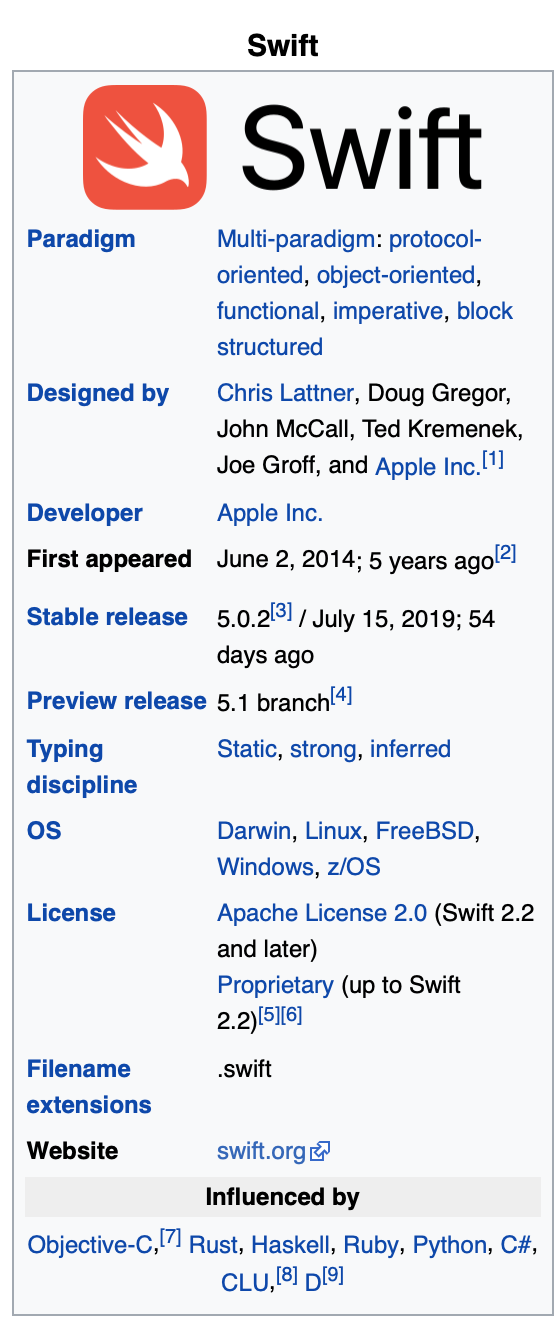558x1326 pixels.
Task: Open the Python link
Action: click(x=450, y=1245)
